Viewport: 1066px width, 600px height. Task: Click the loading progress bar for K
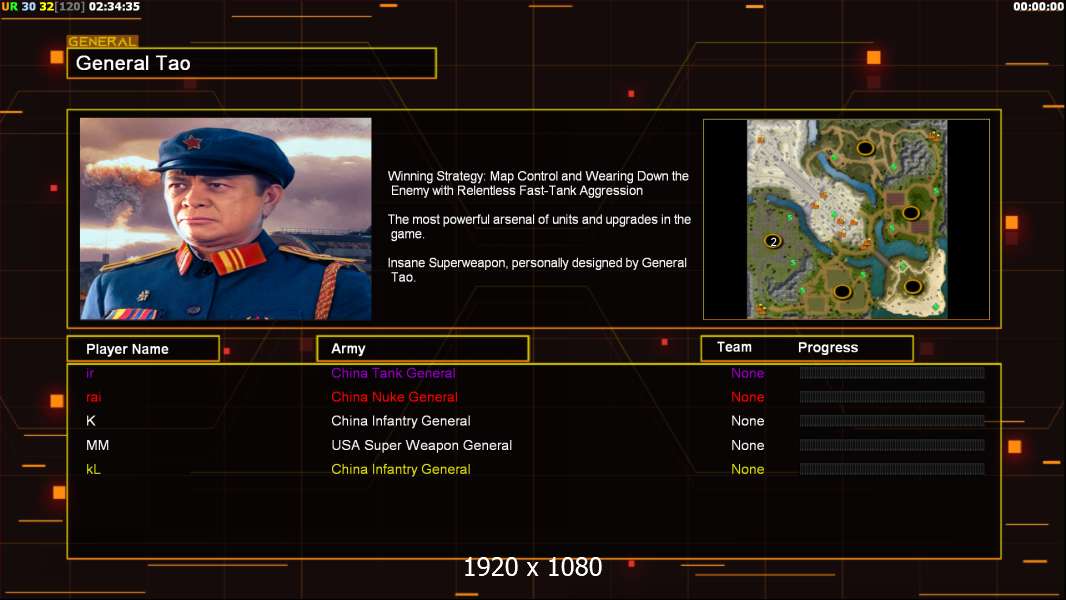tap(892, 421)
